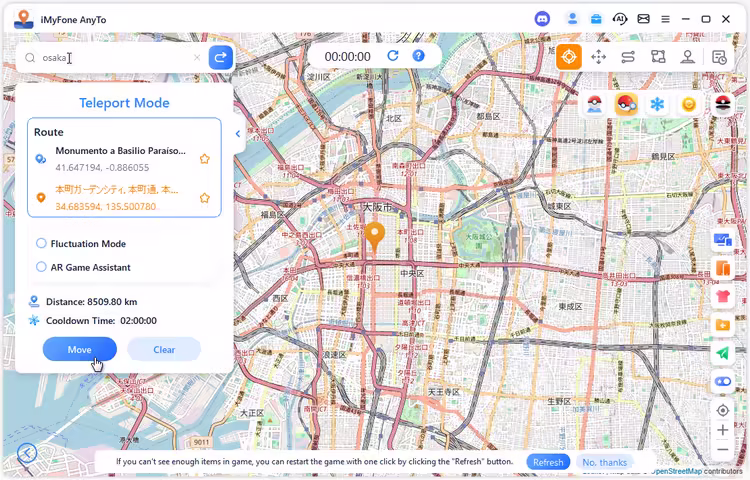Click the back arrow circle at bottom left
This screenshot has height=480, width=750.
tap(27, 452)
